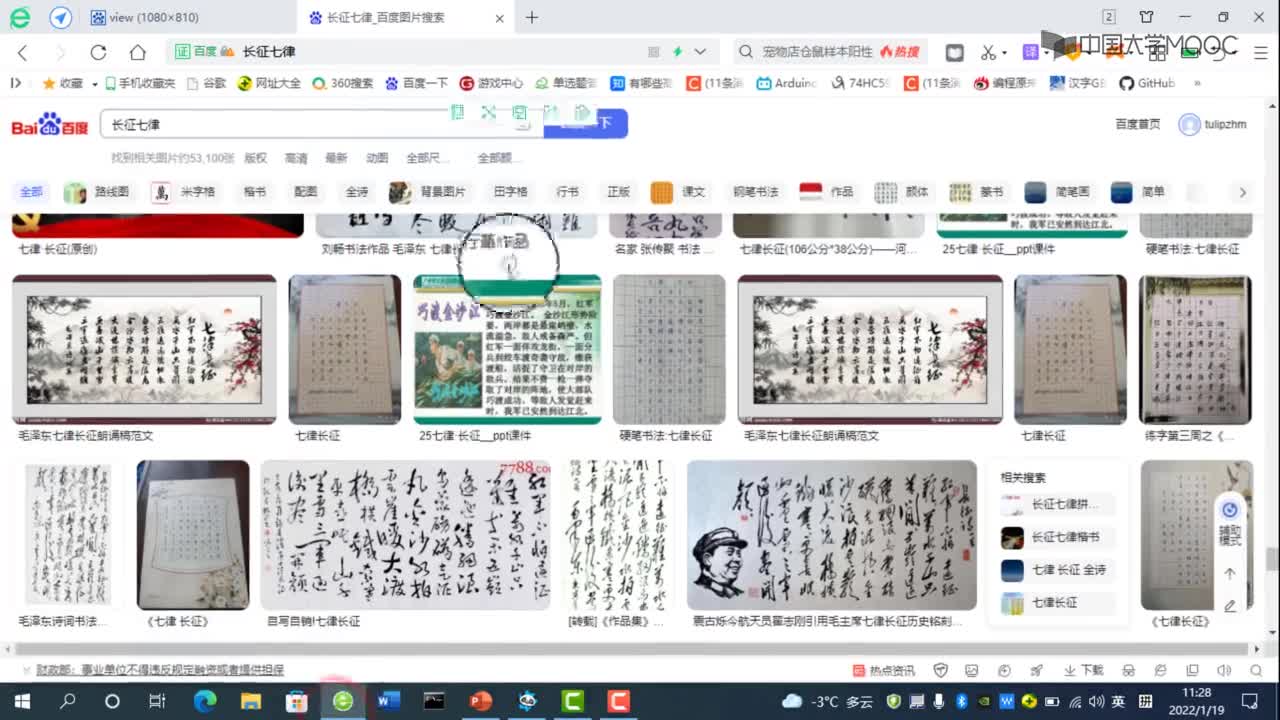Open the 毛泽东诗词书法 thumbnail
Viewport: 1280px width, 720px height.
click(68, 535)
